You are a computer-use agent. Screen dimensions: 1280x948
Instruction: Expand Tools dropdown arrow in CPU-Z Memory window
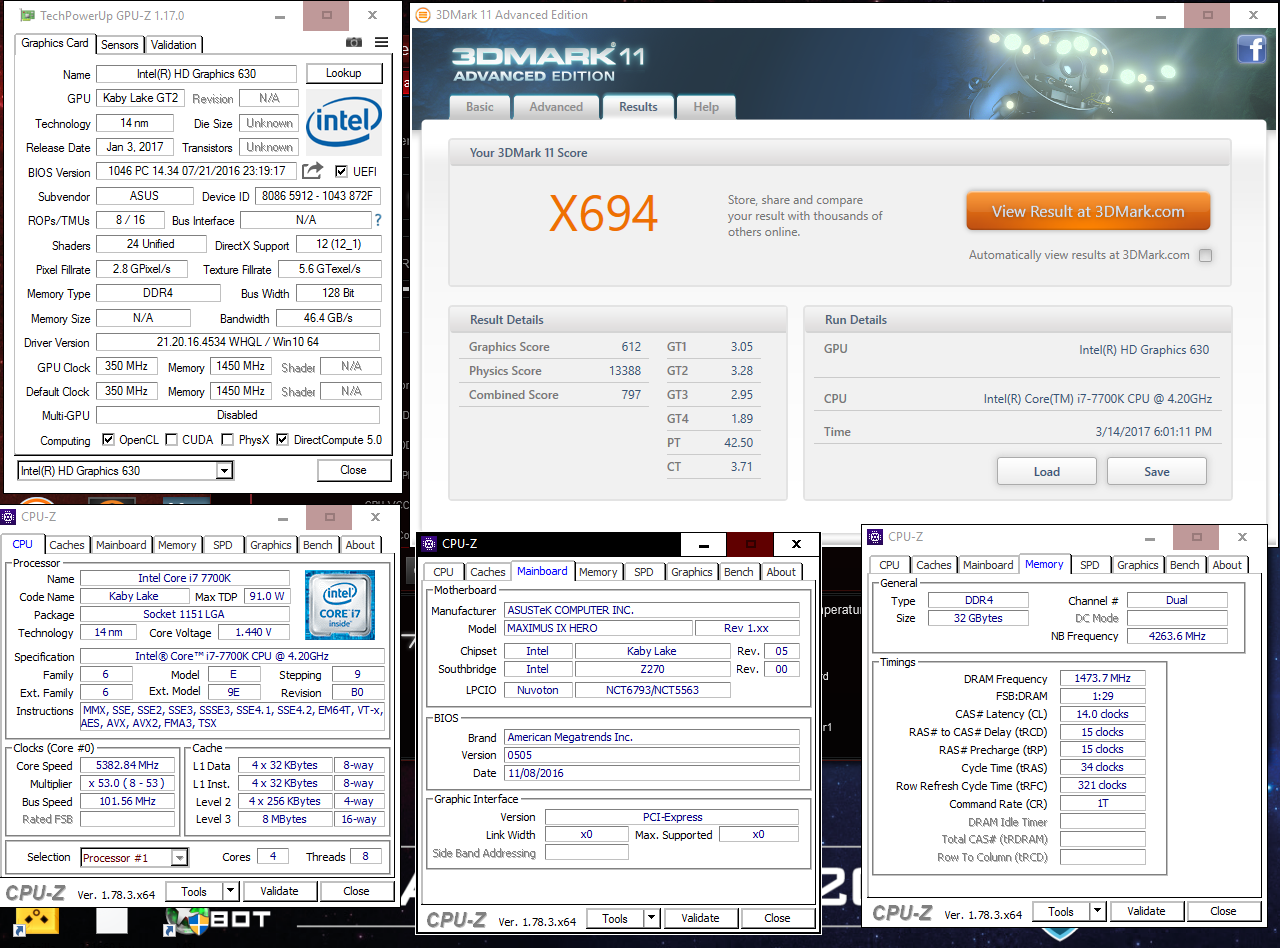(x=1097, y=911)
